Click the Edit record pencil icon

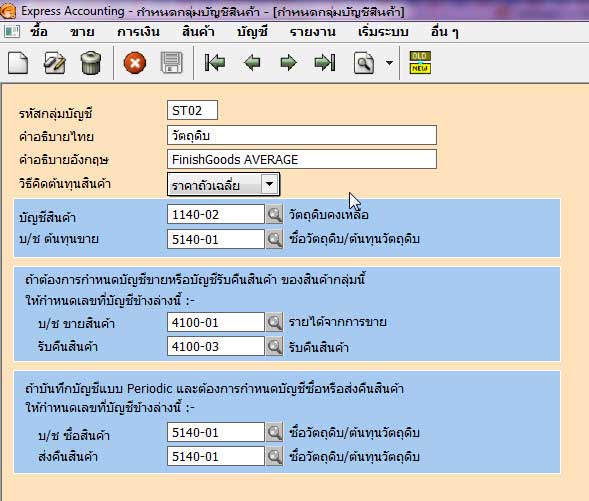54,63
